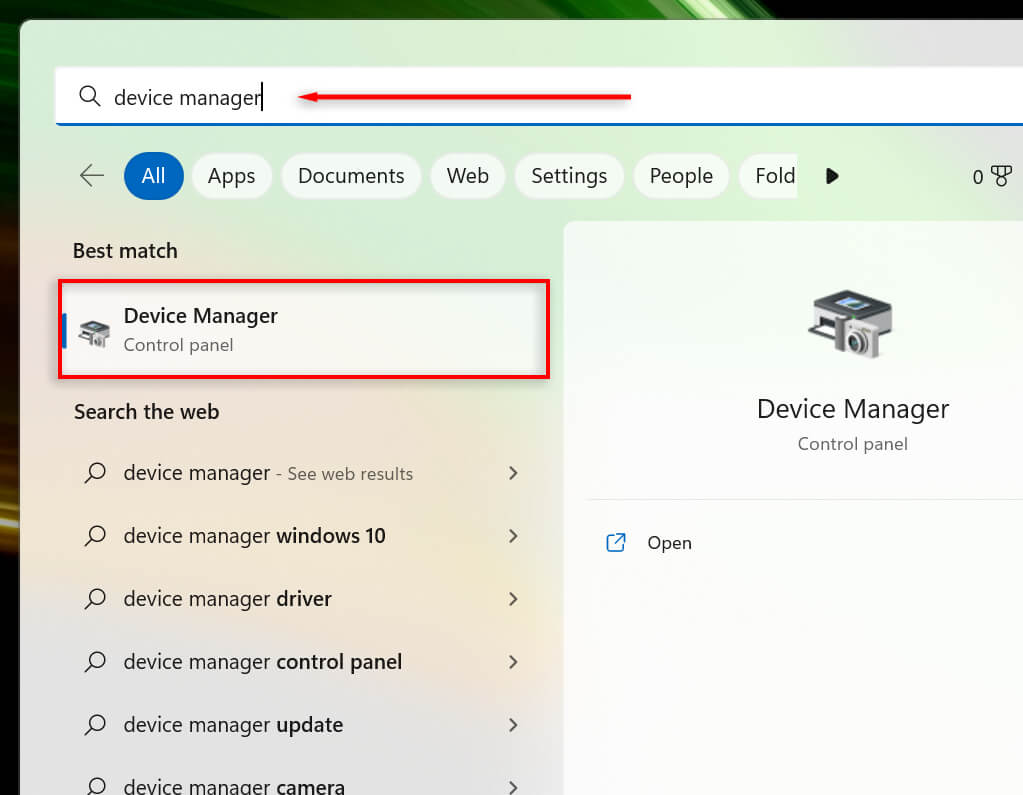Click the search text field containing 'device manager'
The width and height of the screenshot is (1023, 795).
(539, 97)
